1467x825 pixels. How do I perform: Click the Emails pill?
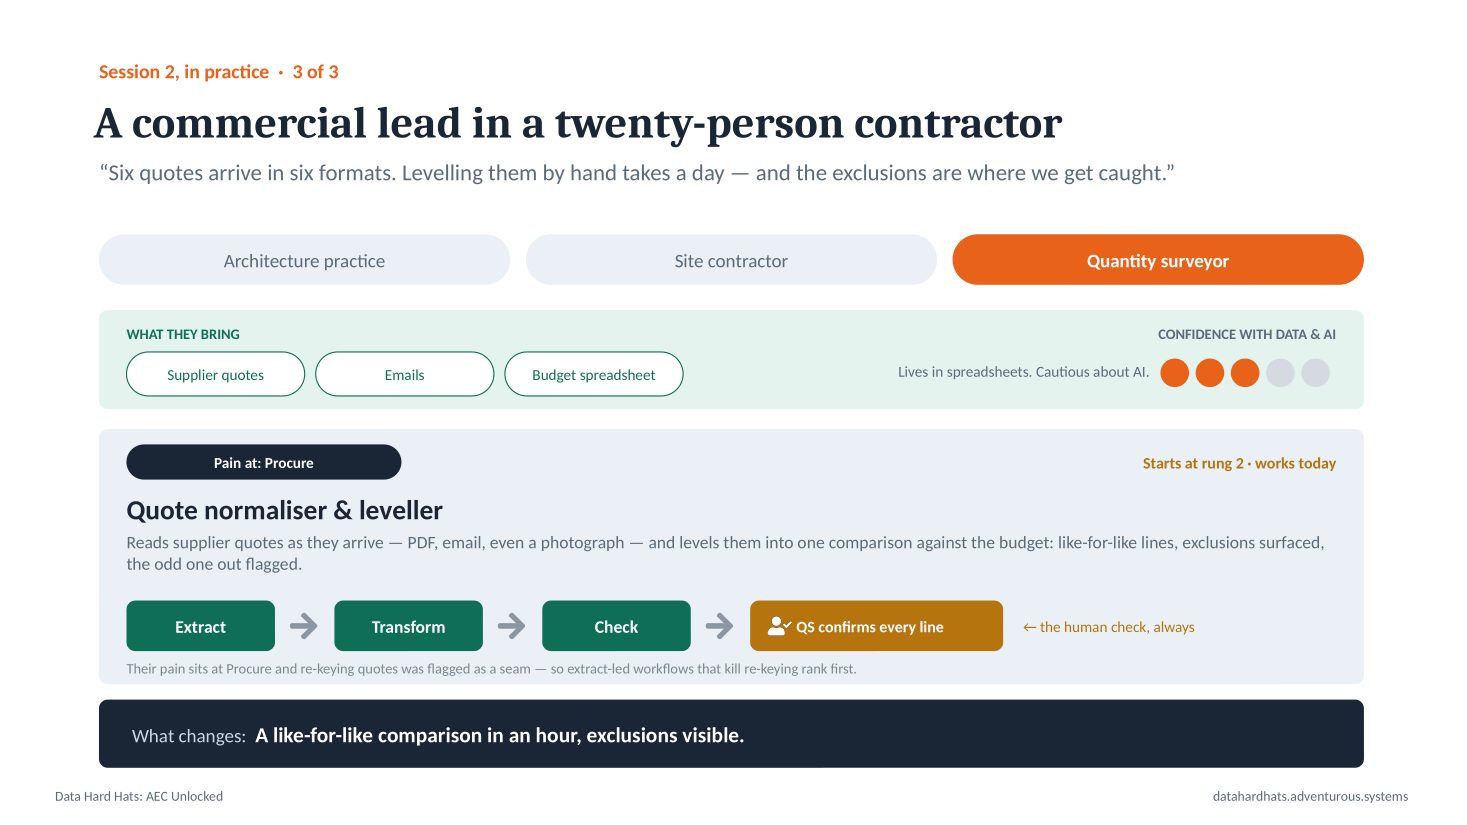tap(404, 374)
